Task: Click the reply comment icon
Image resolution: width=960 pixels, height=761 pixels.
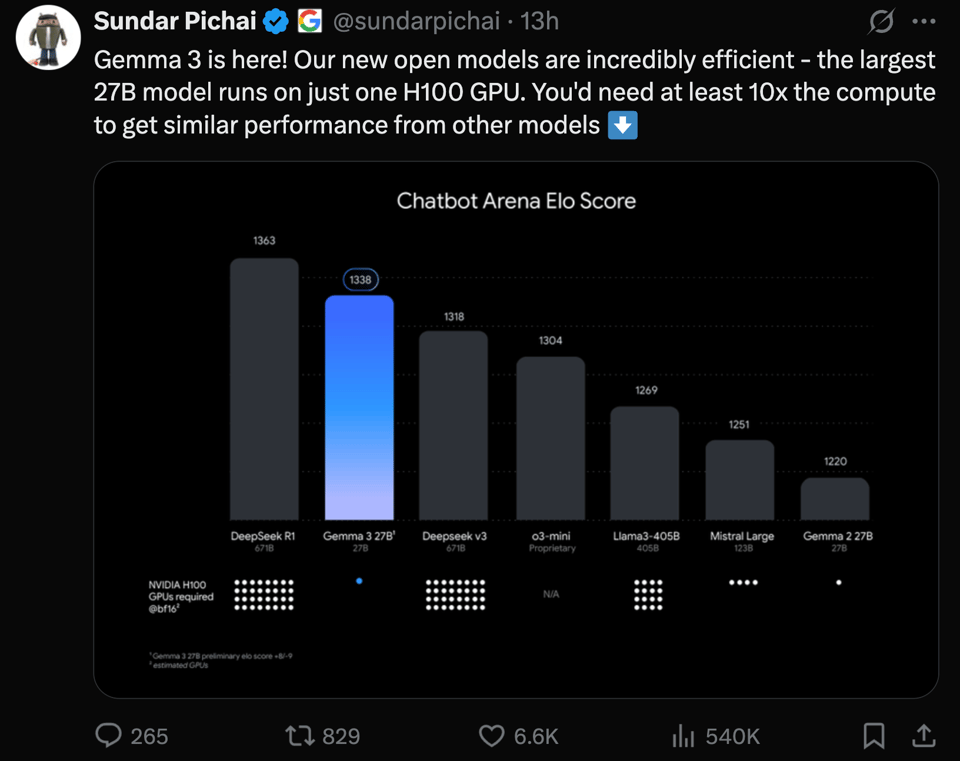Action: coord(108,736)
